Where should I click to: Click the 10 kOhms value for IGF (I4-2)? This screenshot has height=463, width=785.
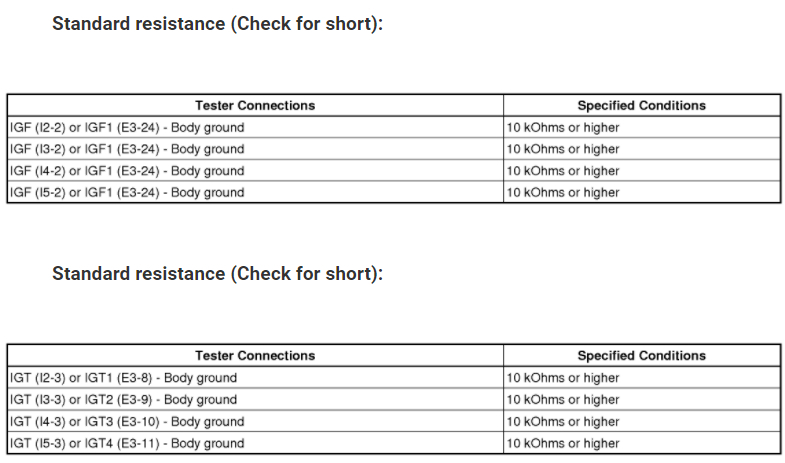coord(563,171)
